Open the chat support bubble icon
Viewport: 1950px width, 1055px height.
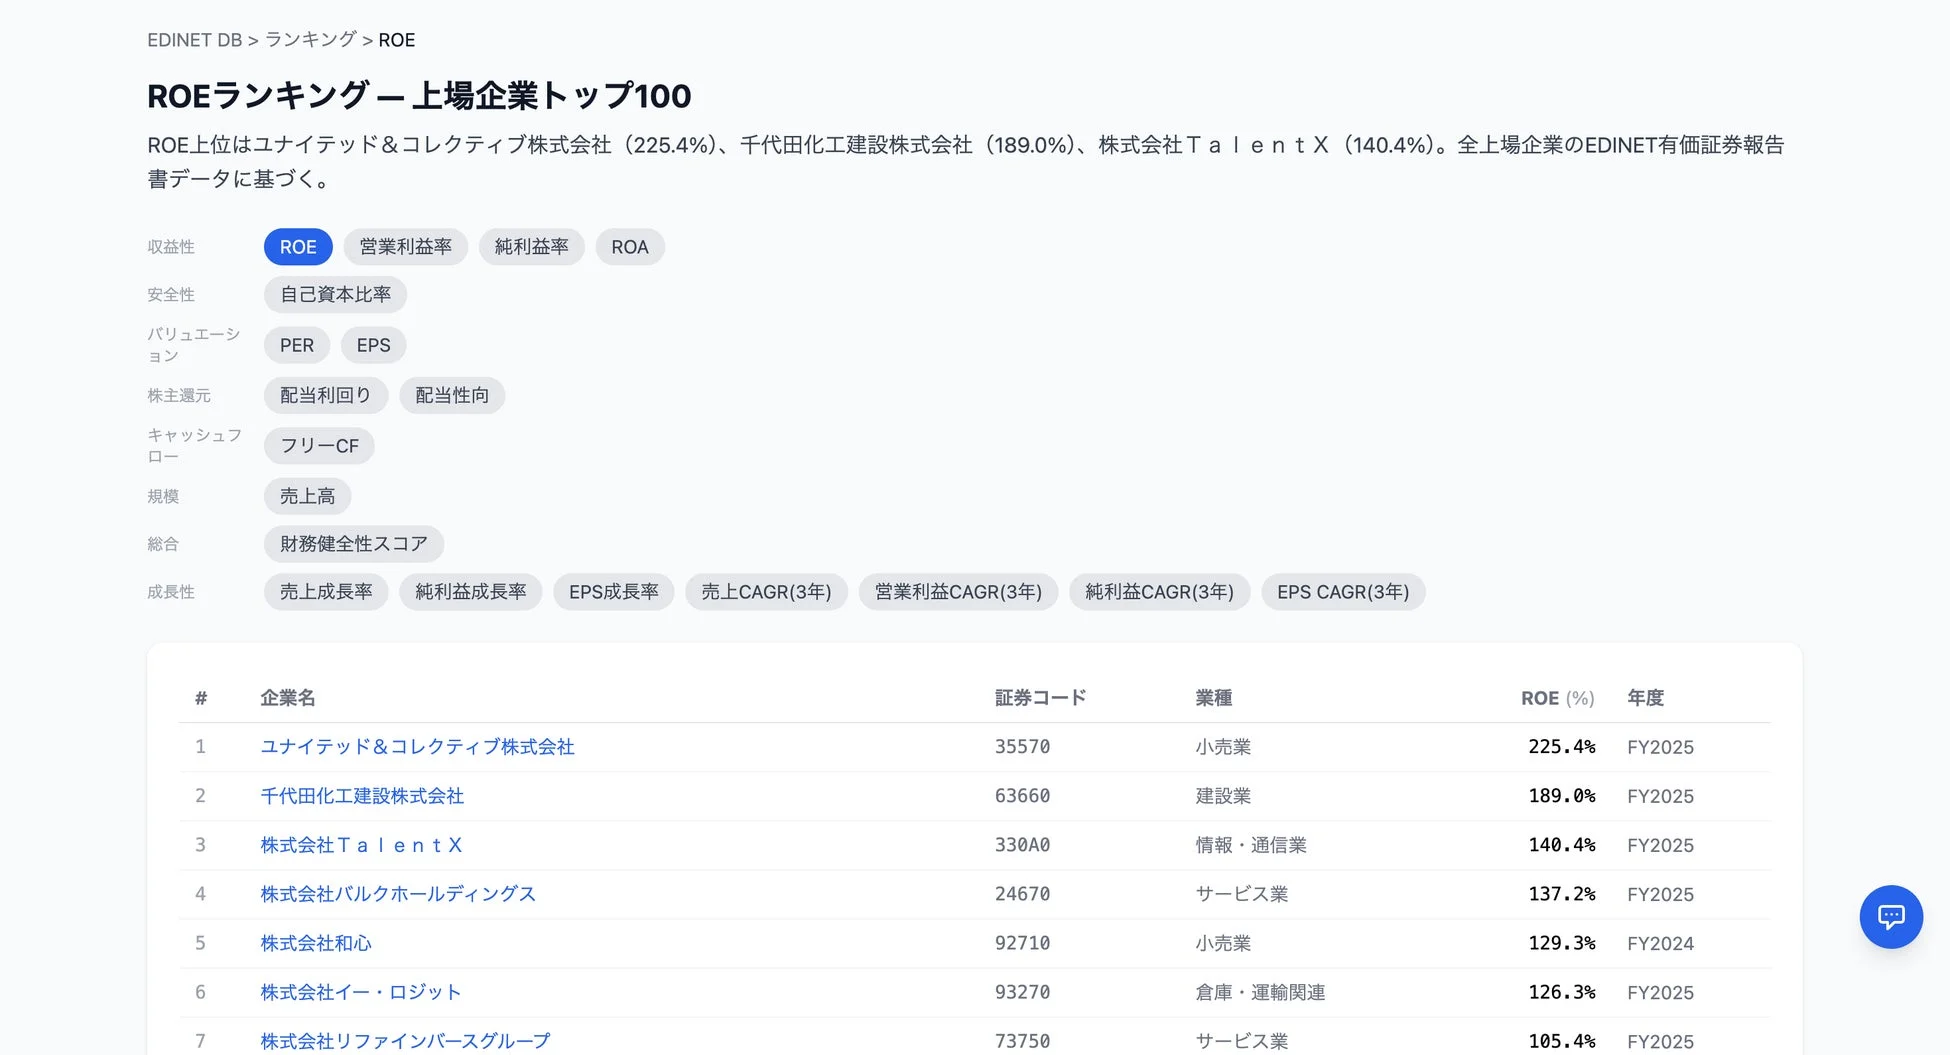(x=1891, y=916)
